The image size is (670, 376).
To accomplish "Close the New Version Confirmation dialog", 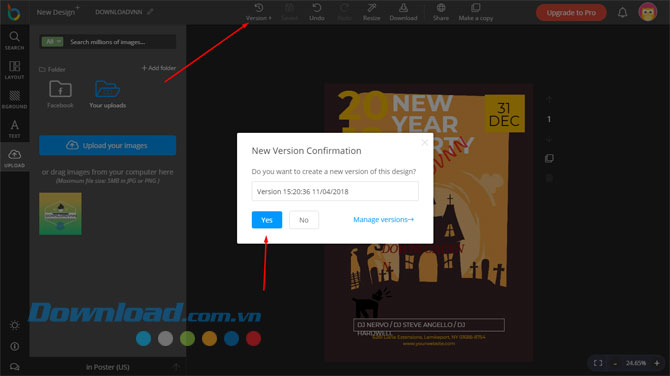I will tap(424, 142).
